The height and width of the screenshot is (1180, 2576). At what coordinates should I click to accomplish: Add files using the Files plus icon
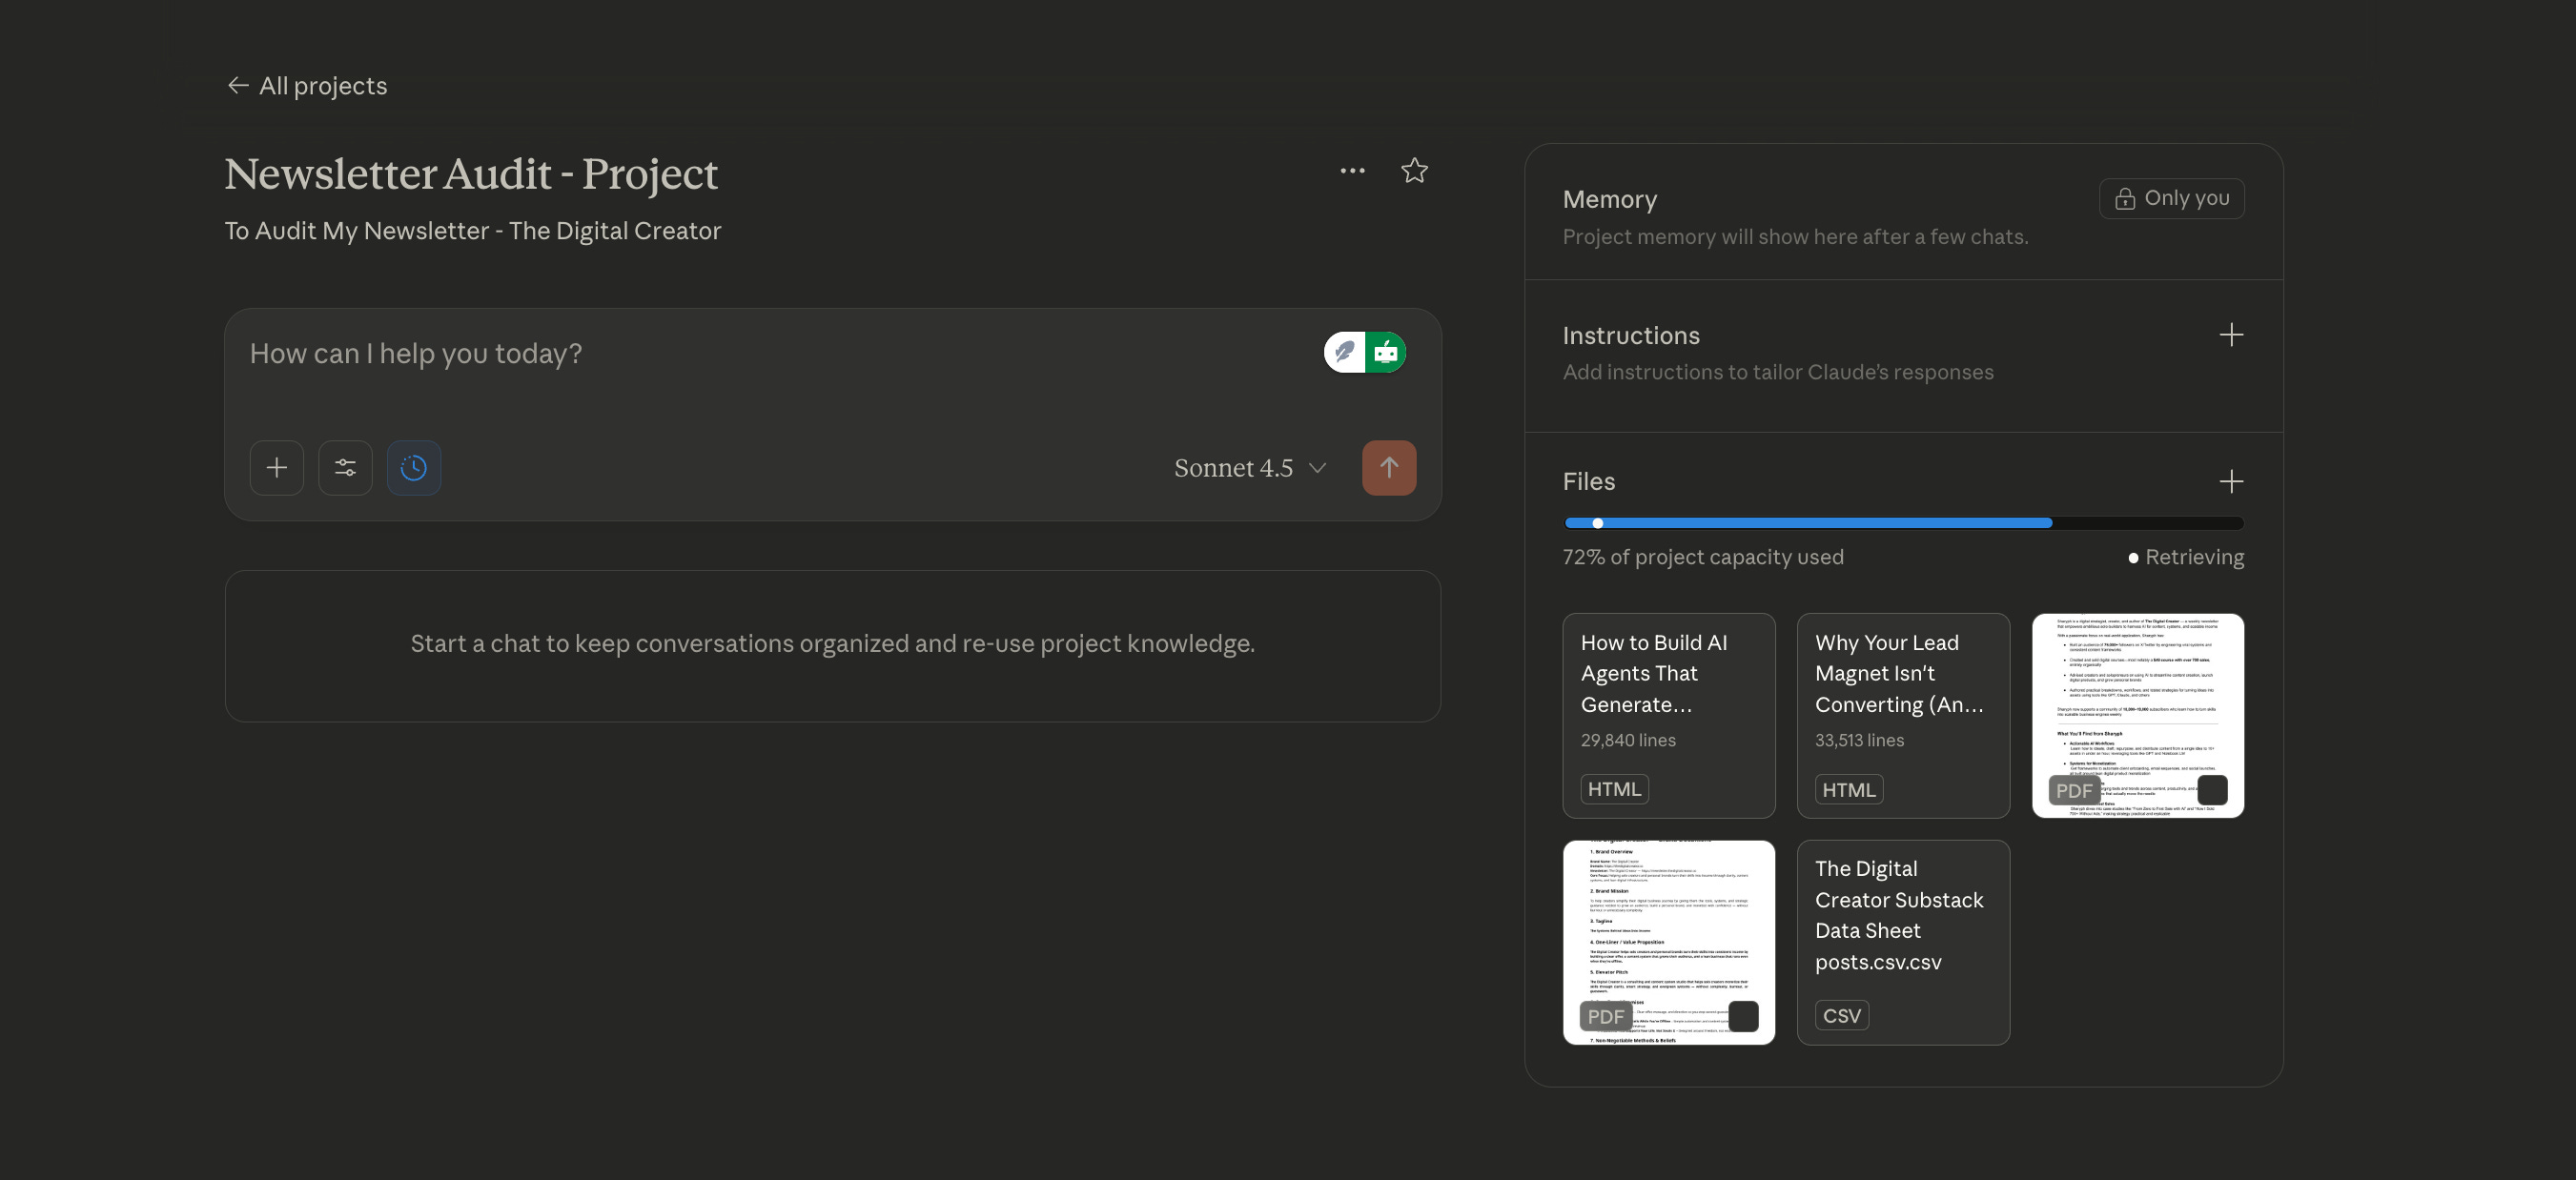pos(2230,482)
